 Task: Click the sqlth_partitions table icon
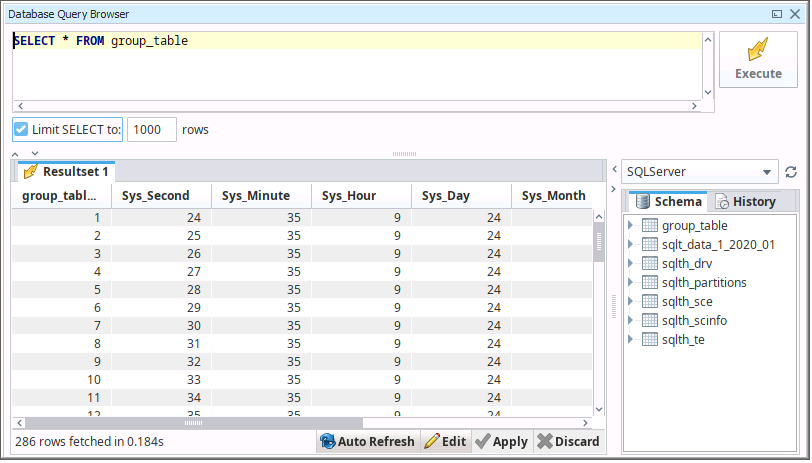click(x=649, y=282)
